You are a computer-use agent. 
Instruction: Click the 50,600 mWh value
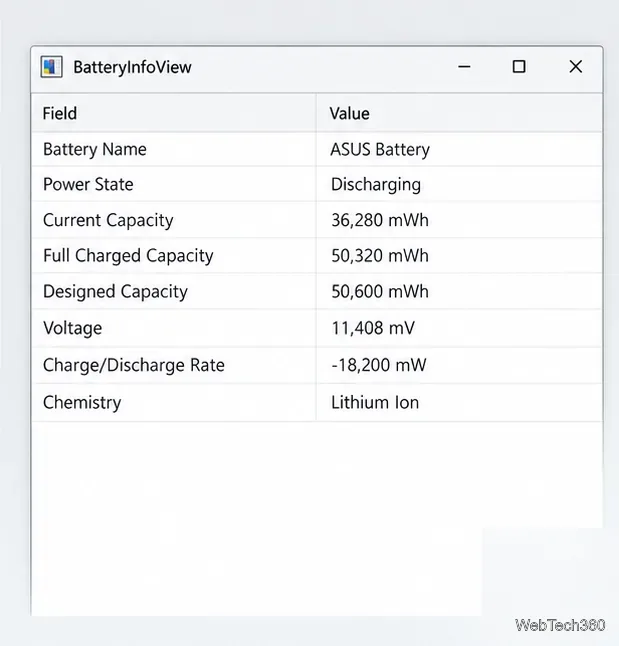380,291
